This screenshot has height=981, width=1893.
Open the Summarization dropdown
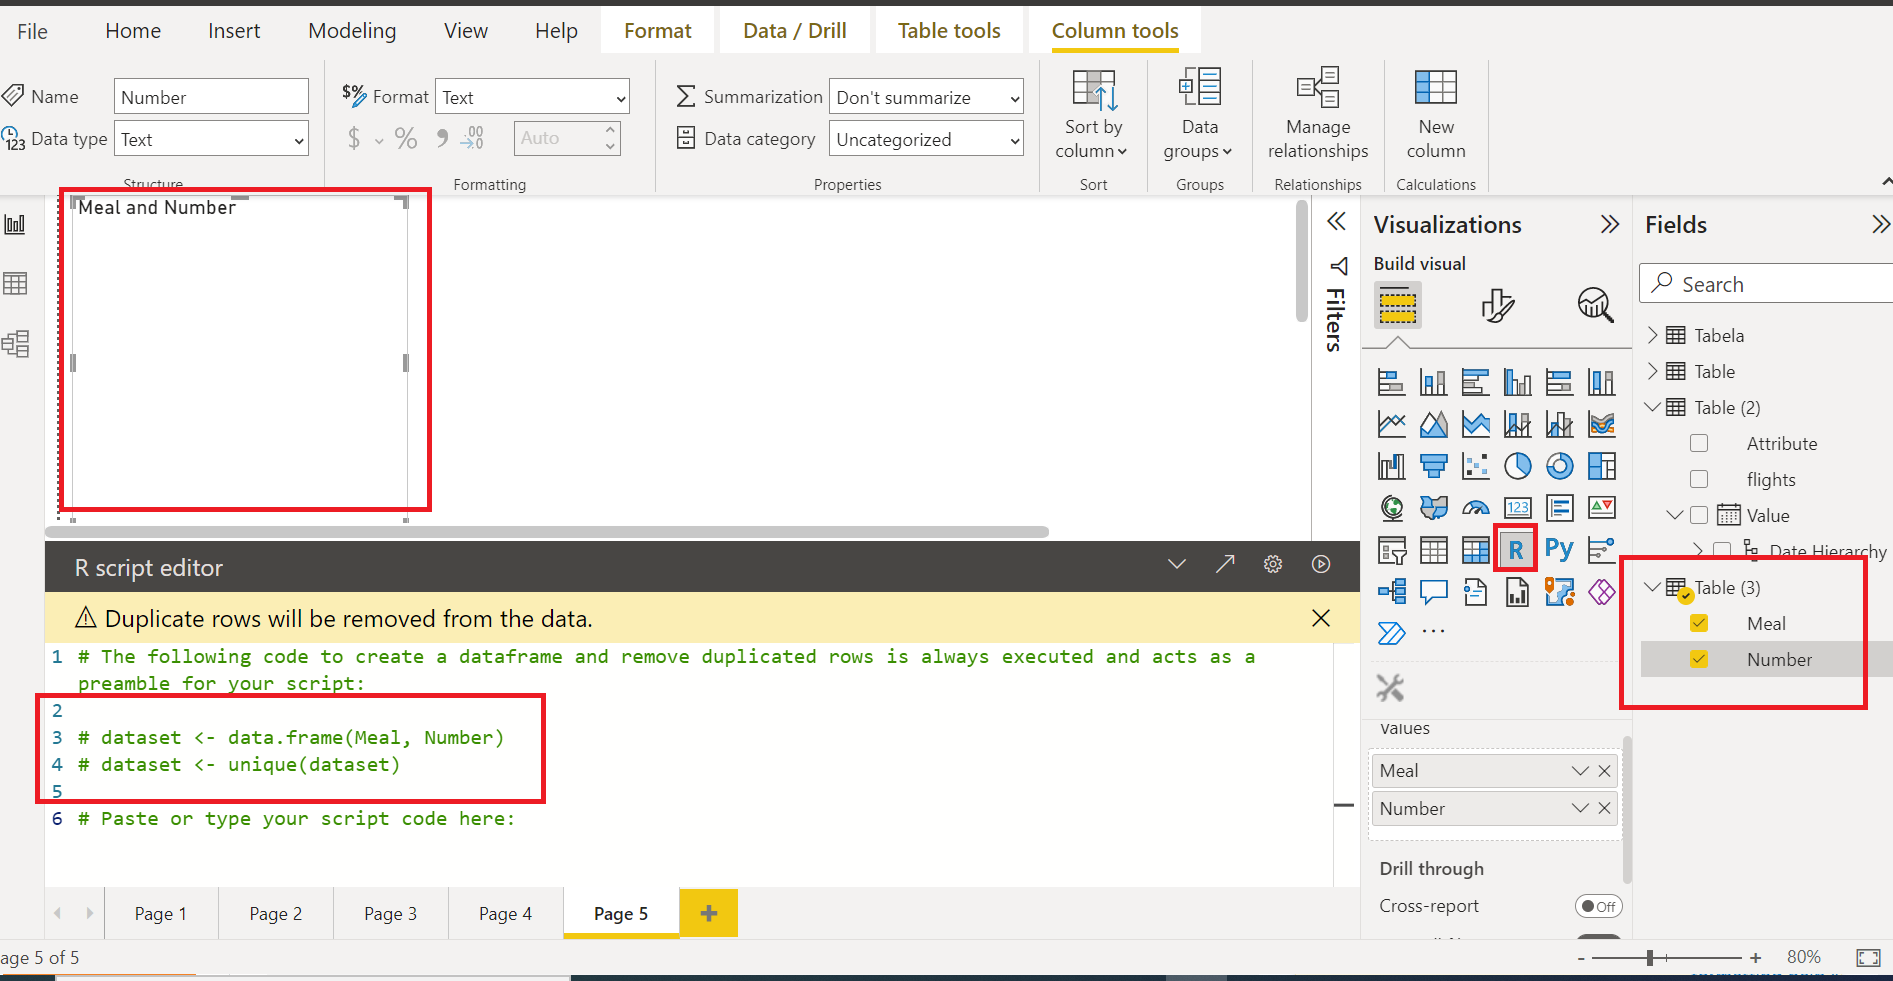point(926,97)
